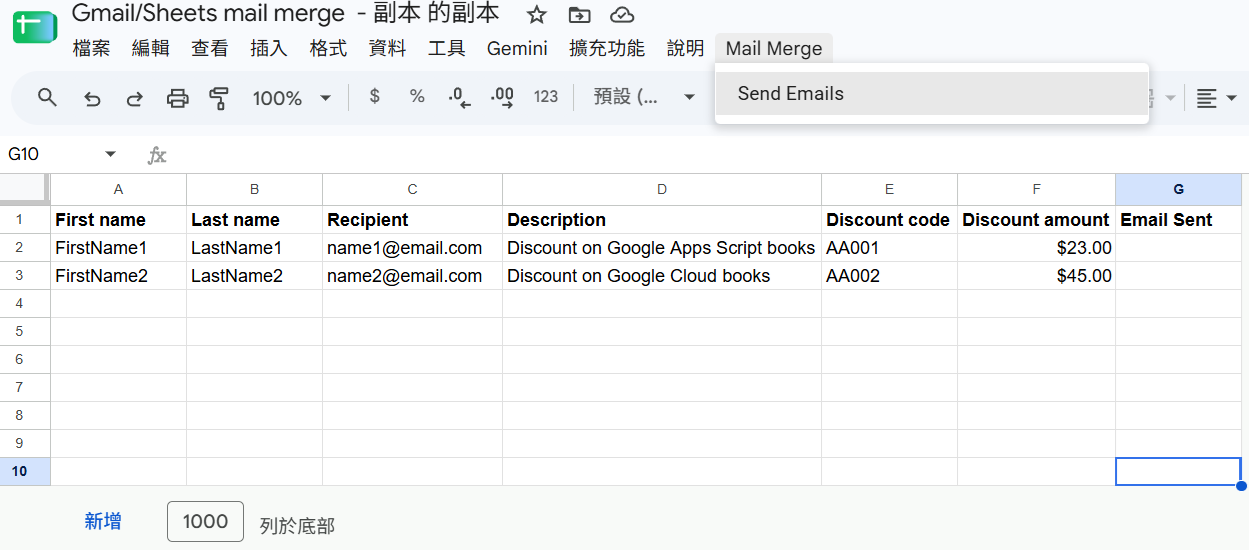Select cell with name2@email.com
The image size is (1249, 550).
point(413,276)
